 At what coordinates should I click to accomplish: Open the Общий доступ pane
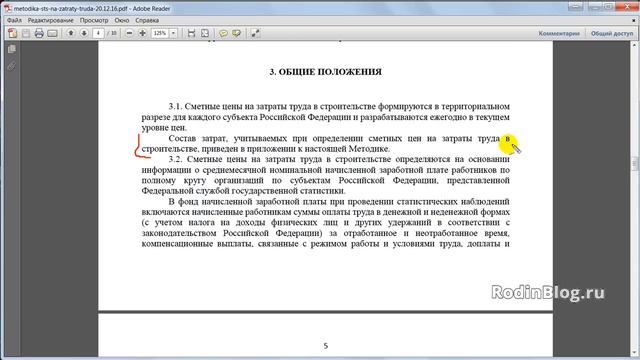pyautogui.click(x=612, y=33)
